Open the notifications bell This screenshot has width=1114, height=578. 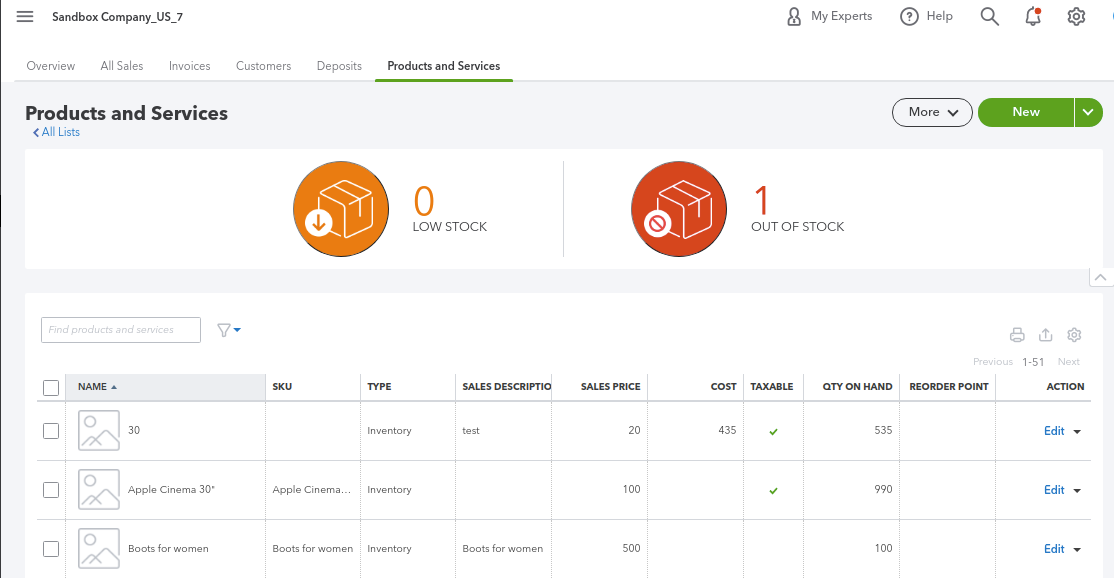click(1033, 16)
